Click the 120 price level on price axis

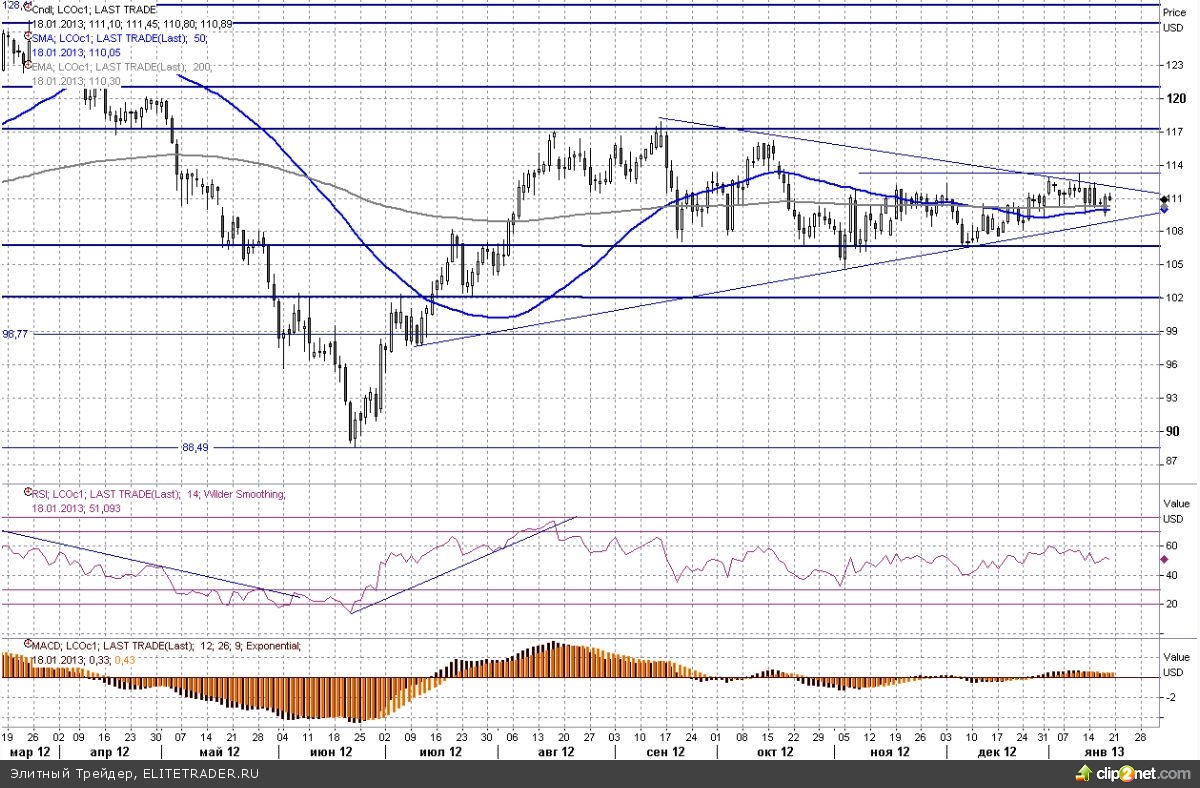click(x=1176, y=98)
